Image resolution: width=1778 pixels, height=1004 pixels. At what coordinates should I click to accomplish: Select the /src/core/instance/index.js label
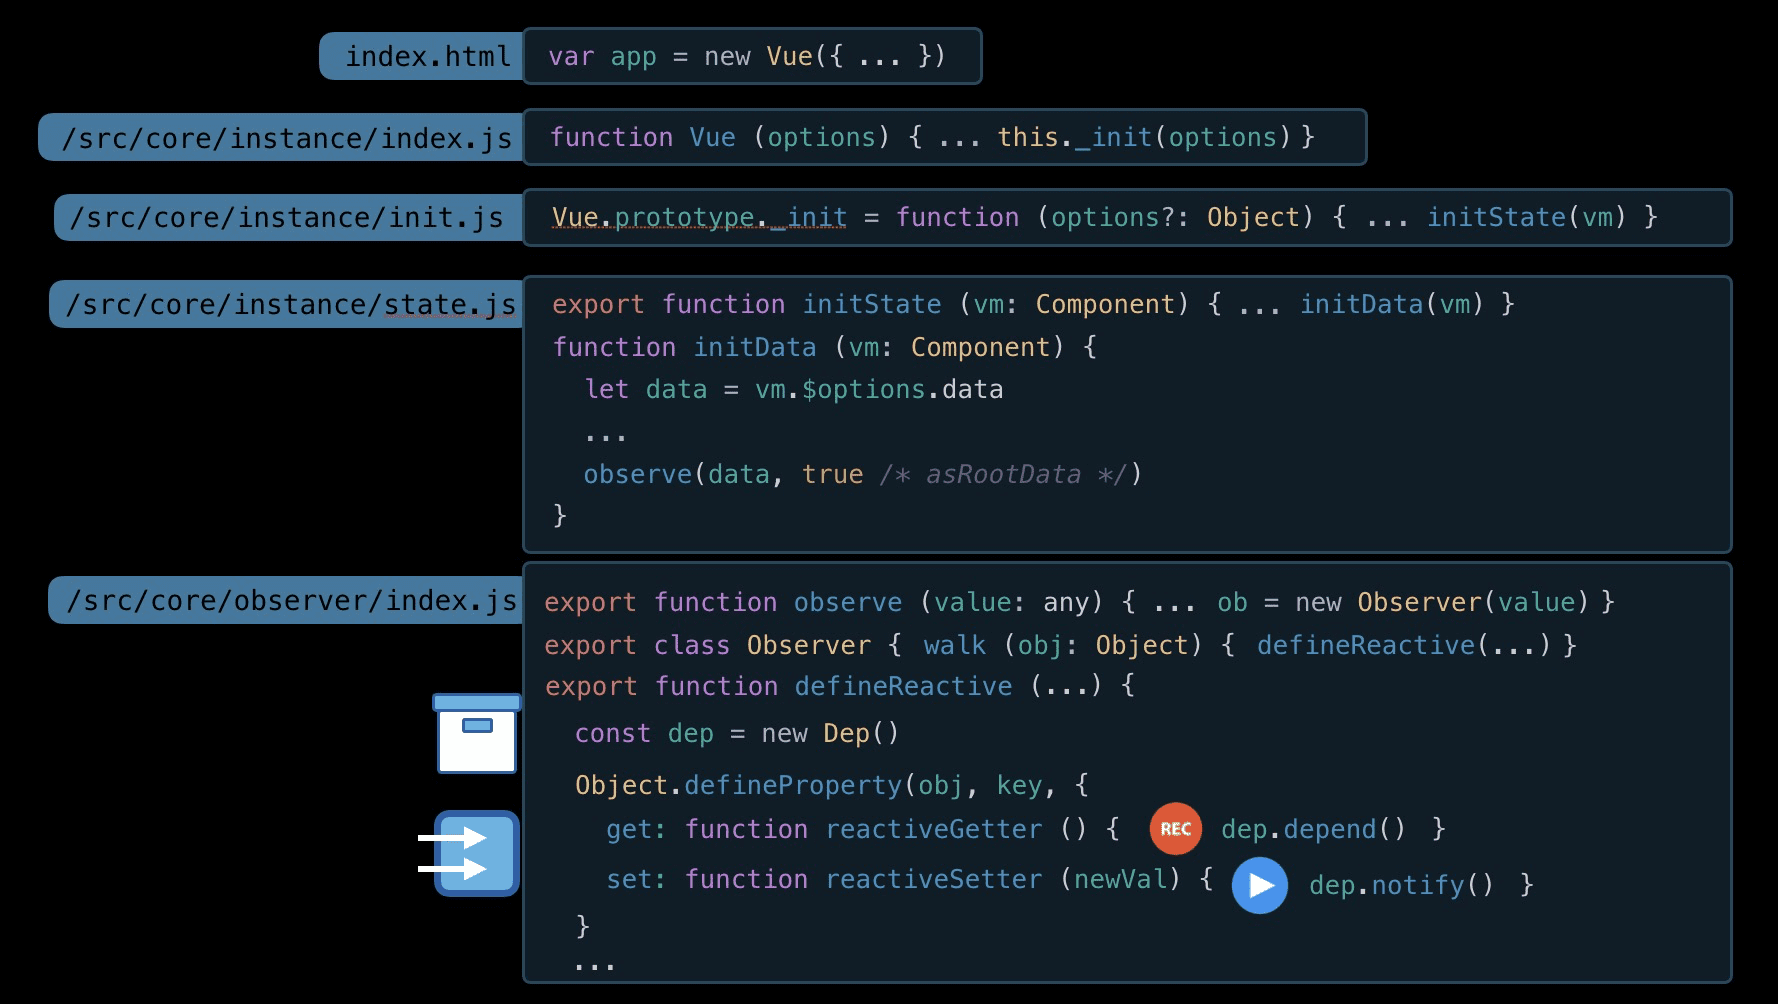pyautogui.click(x=281, y=137)
